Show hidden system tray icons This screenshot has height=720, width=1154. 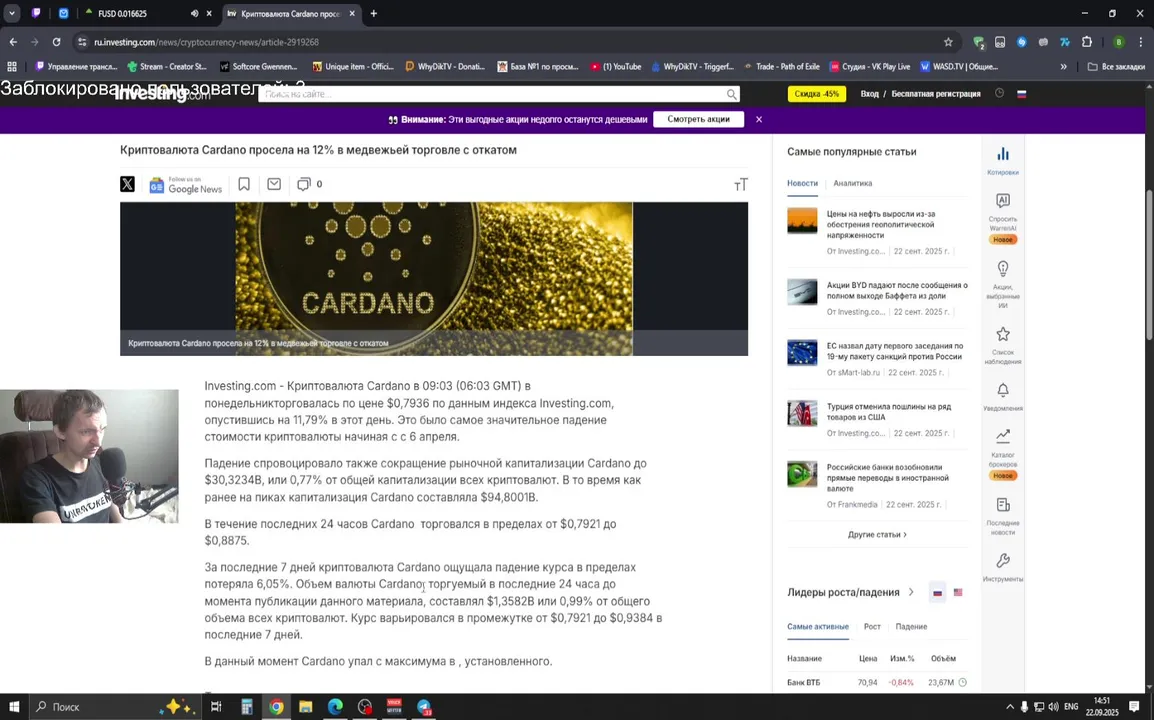click(x=1009, y=707)
